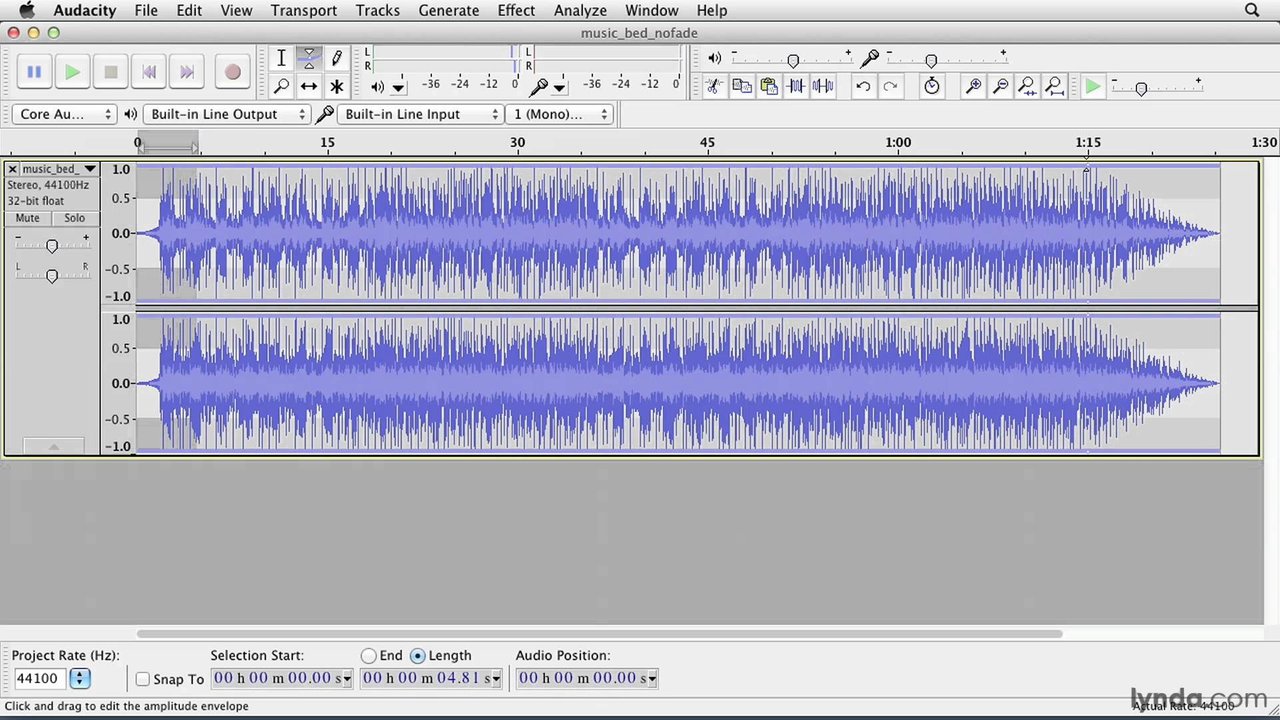Select the Length radio button
Image resolution: width=1280 pixels, height=720 pixels.
417,656
